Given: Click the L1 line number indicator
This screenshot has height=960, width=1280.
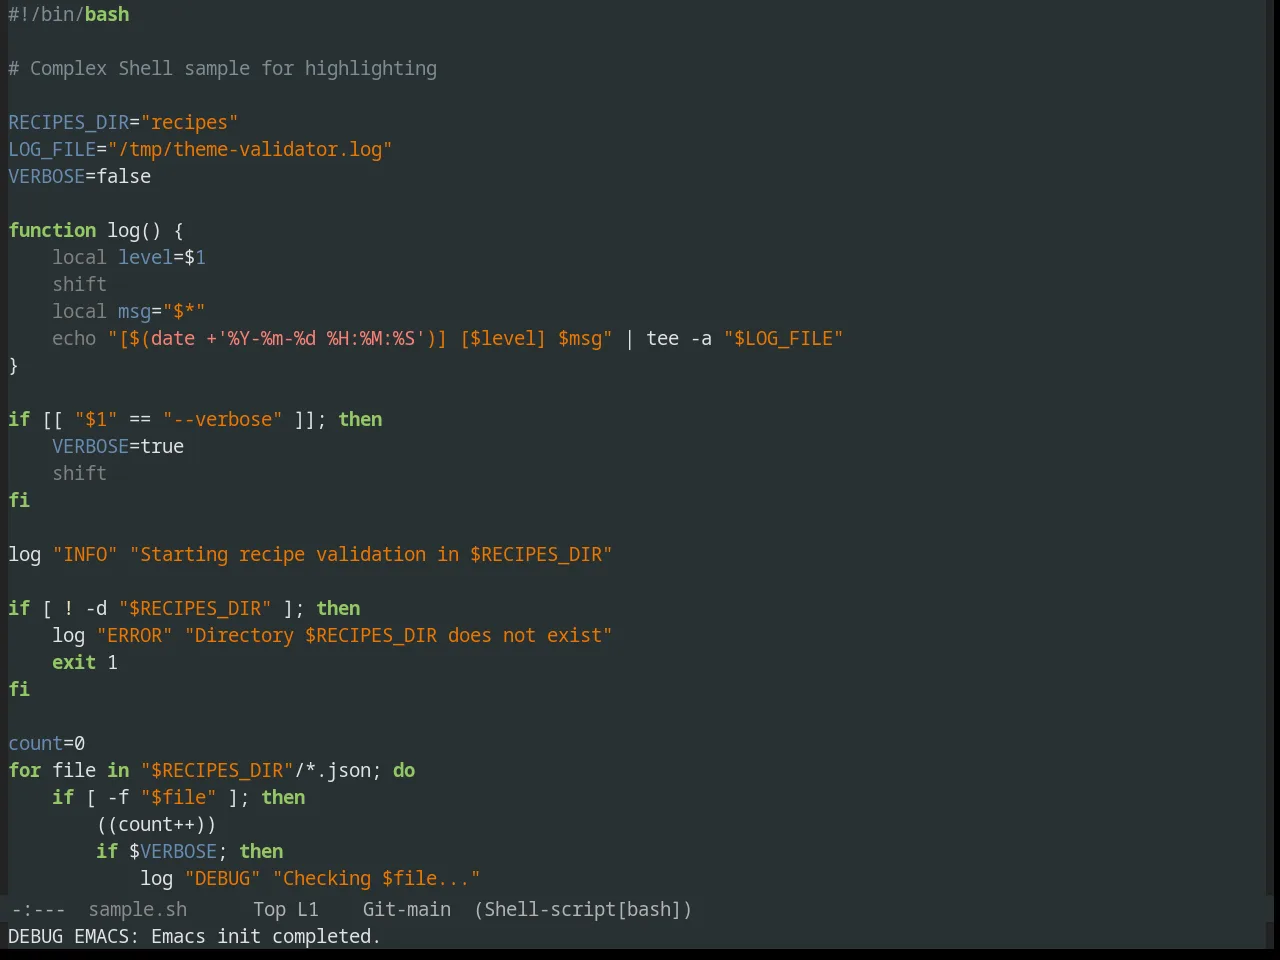Looking at the screenshot, I should pos(308,910).
